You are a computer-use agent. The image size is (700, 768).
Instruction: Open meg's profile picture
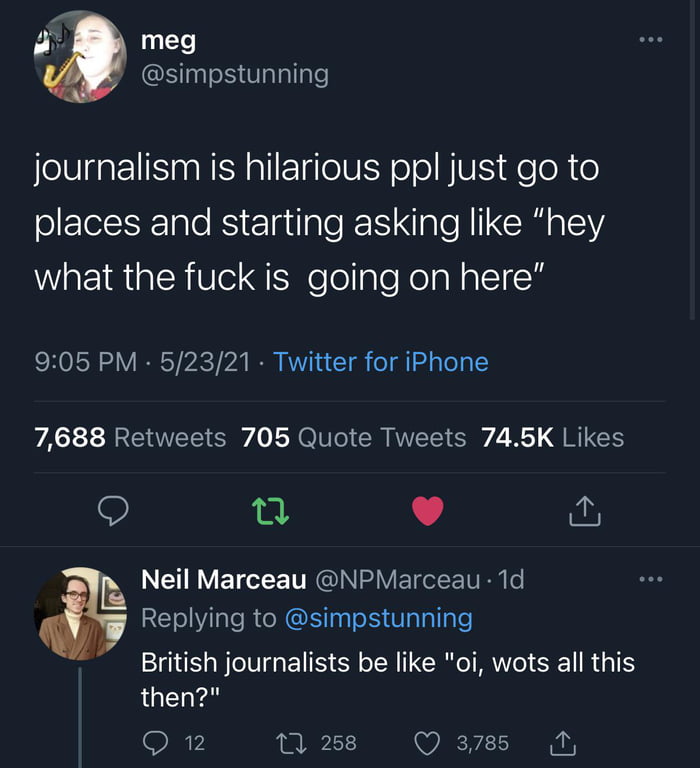(x=80, y=57)
